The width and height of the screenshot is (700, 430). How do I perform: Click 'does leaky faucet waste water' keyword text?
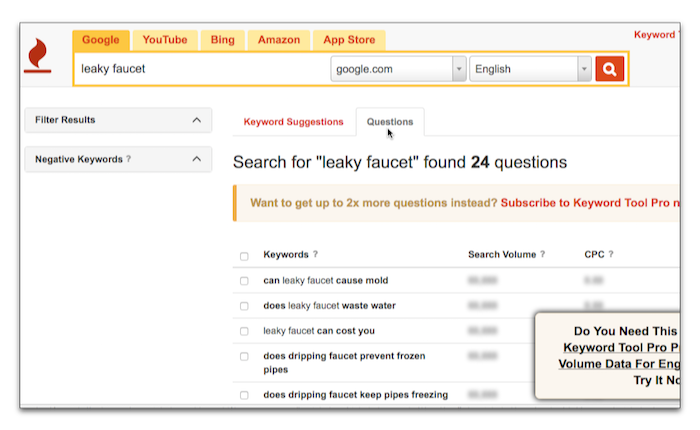point(329,306)
